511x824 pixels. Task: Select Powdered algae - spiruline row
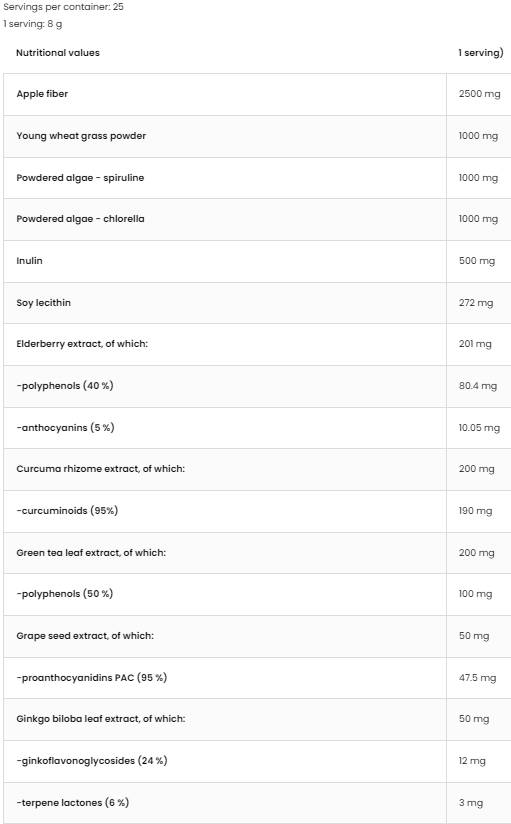tap(257, 178)
